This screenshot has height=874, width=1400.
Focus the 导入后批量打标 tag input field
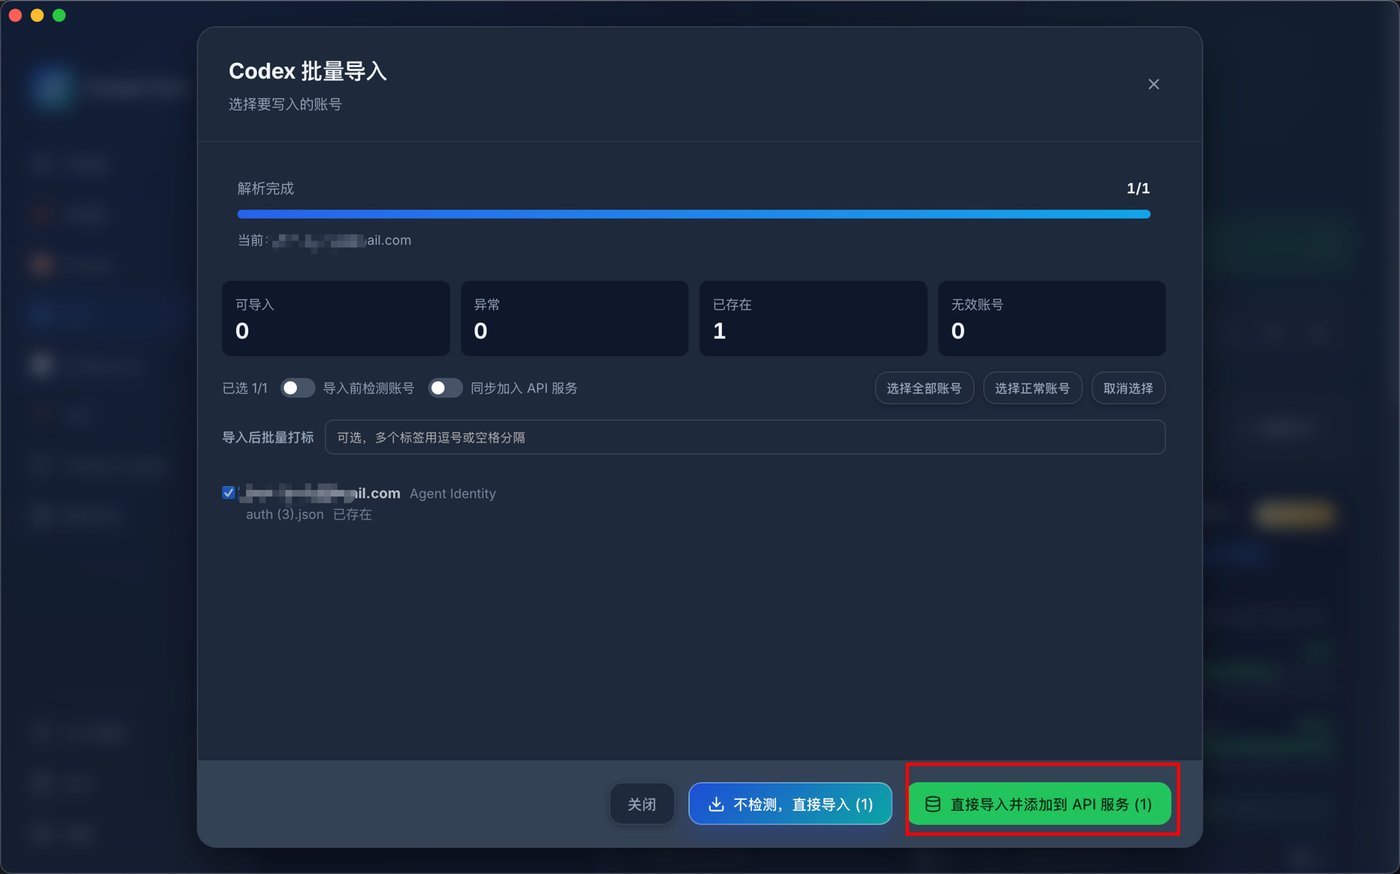(x=745, y=437)
